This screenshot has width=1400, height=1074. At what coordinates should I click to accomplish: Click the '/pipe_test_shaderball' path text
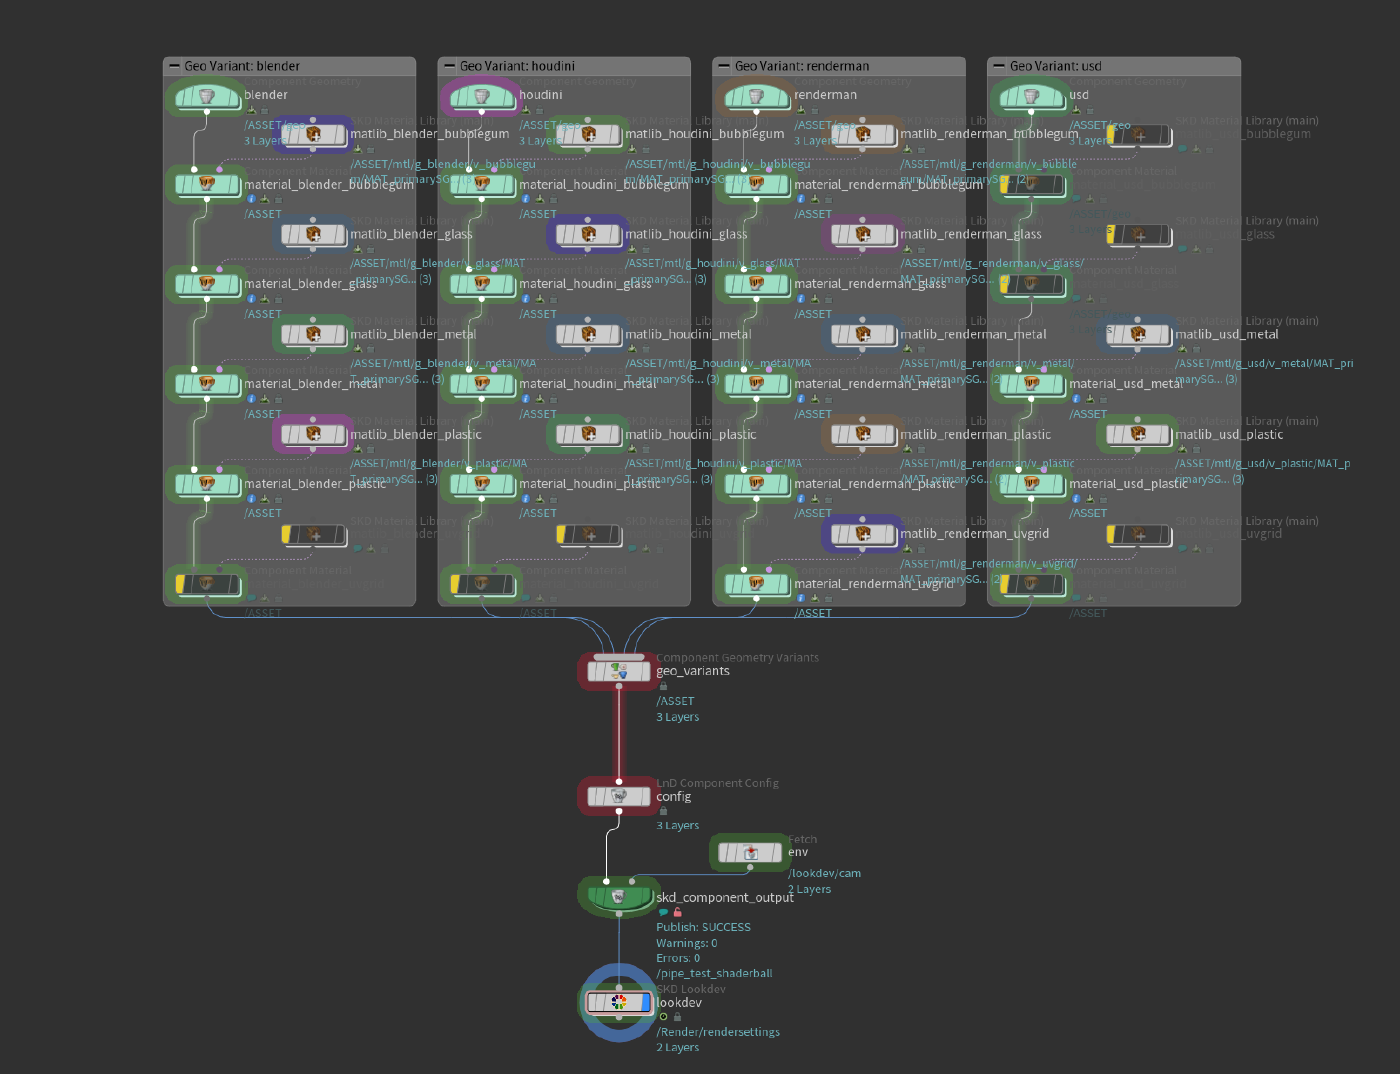[714, 973]
